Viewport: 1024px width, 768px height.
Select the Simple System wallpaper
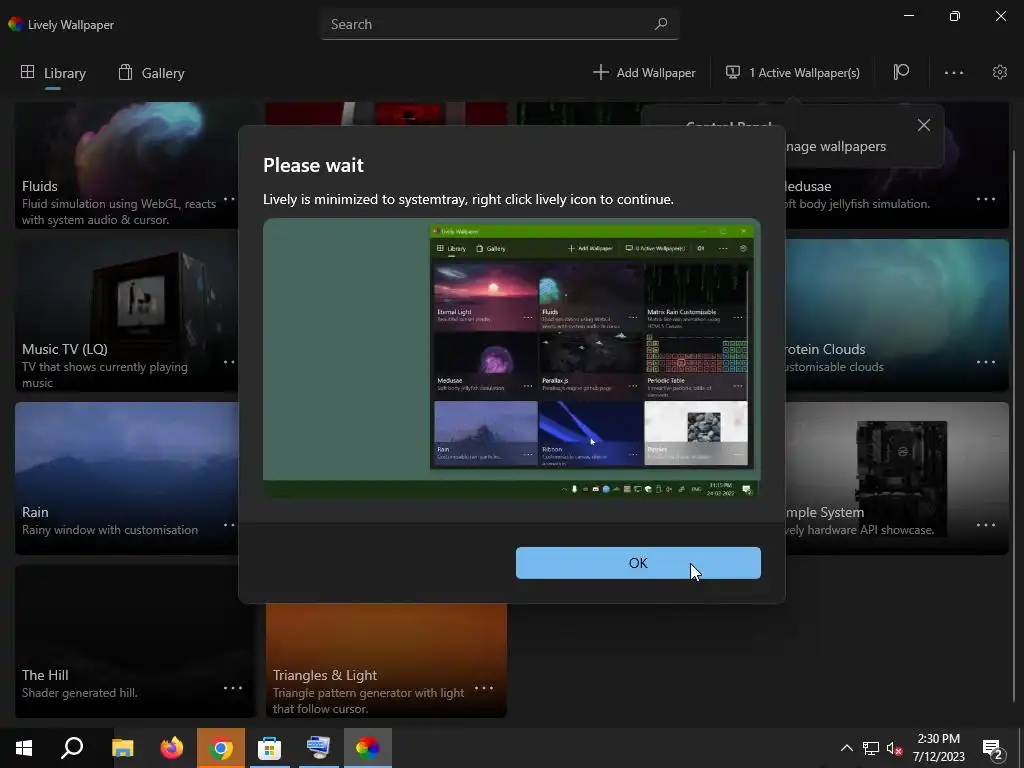(x=897, y=478)
